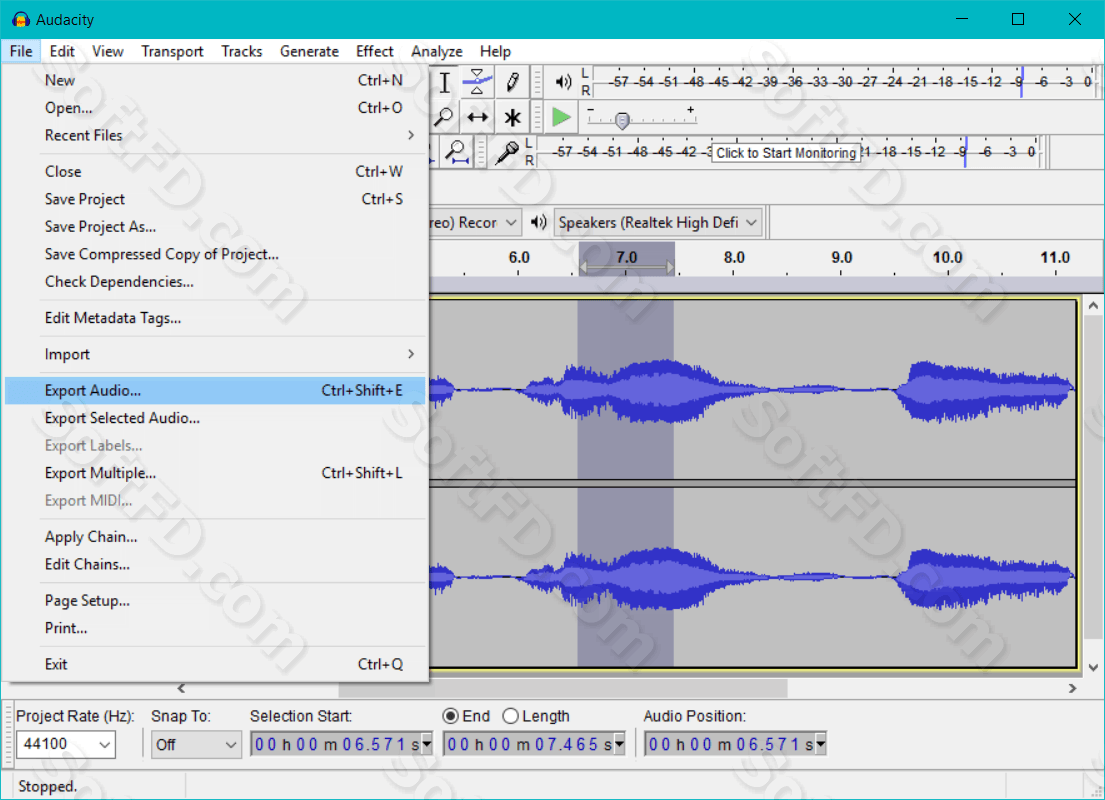Click the Selection Start time field
Image resolution: width=1105 pixels, height=800 pixels.
(x=336, y=744)
